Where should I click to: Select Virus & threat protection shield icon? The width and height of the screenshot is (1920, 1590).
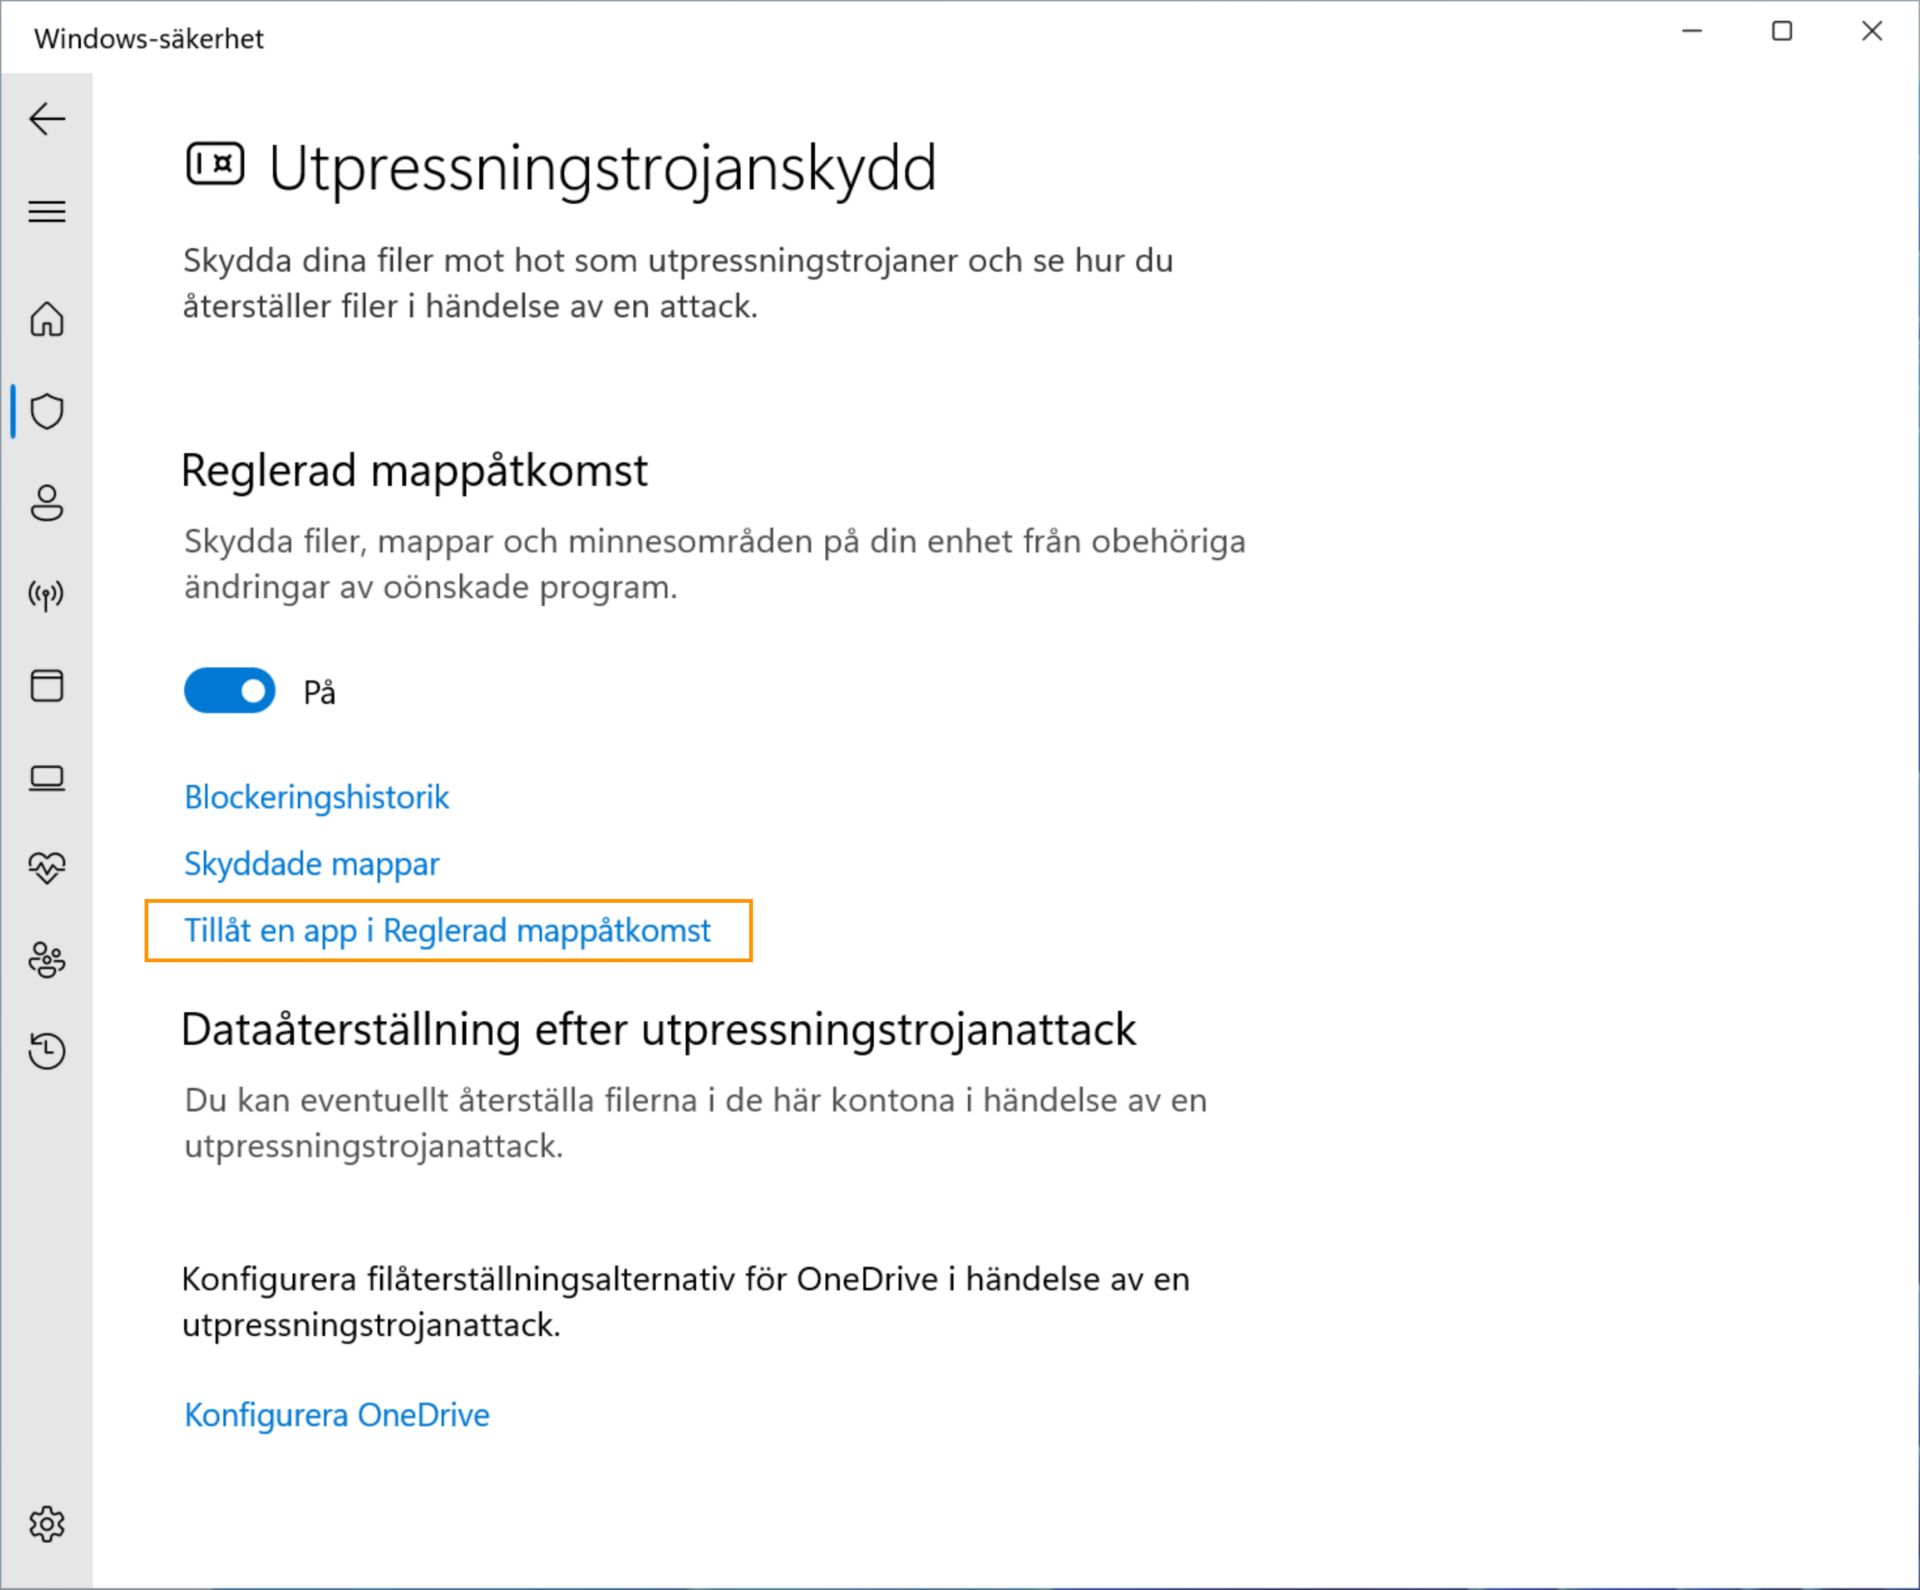coord(47,411)
